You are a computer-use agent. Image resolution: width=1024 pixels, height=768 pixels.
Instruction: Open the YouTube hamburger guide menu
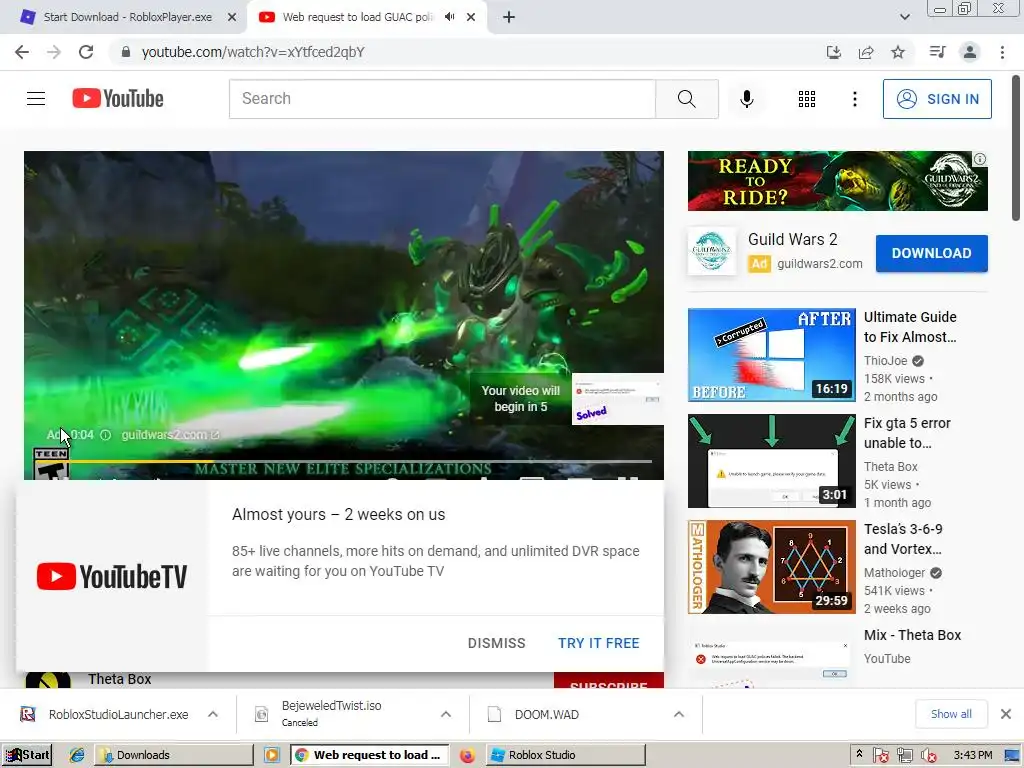[x=36, y=99]
